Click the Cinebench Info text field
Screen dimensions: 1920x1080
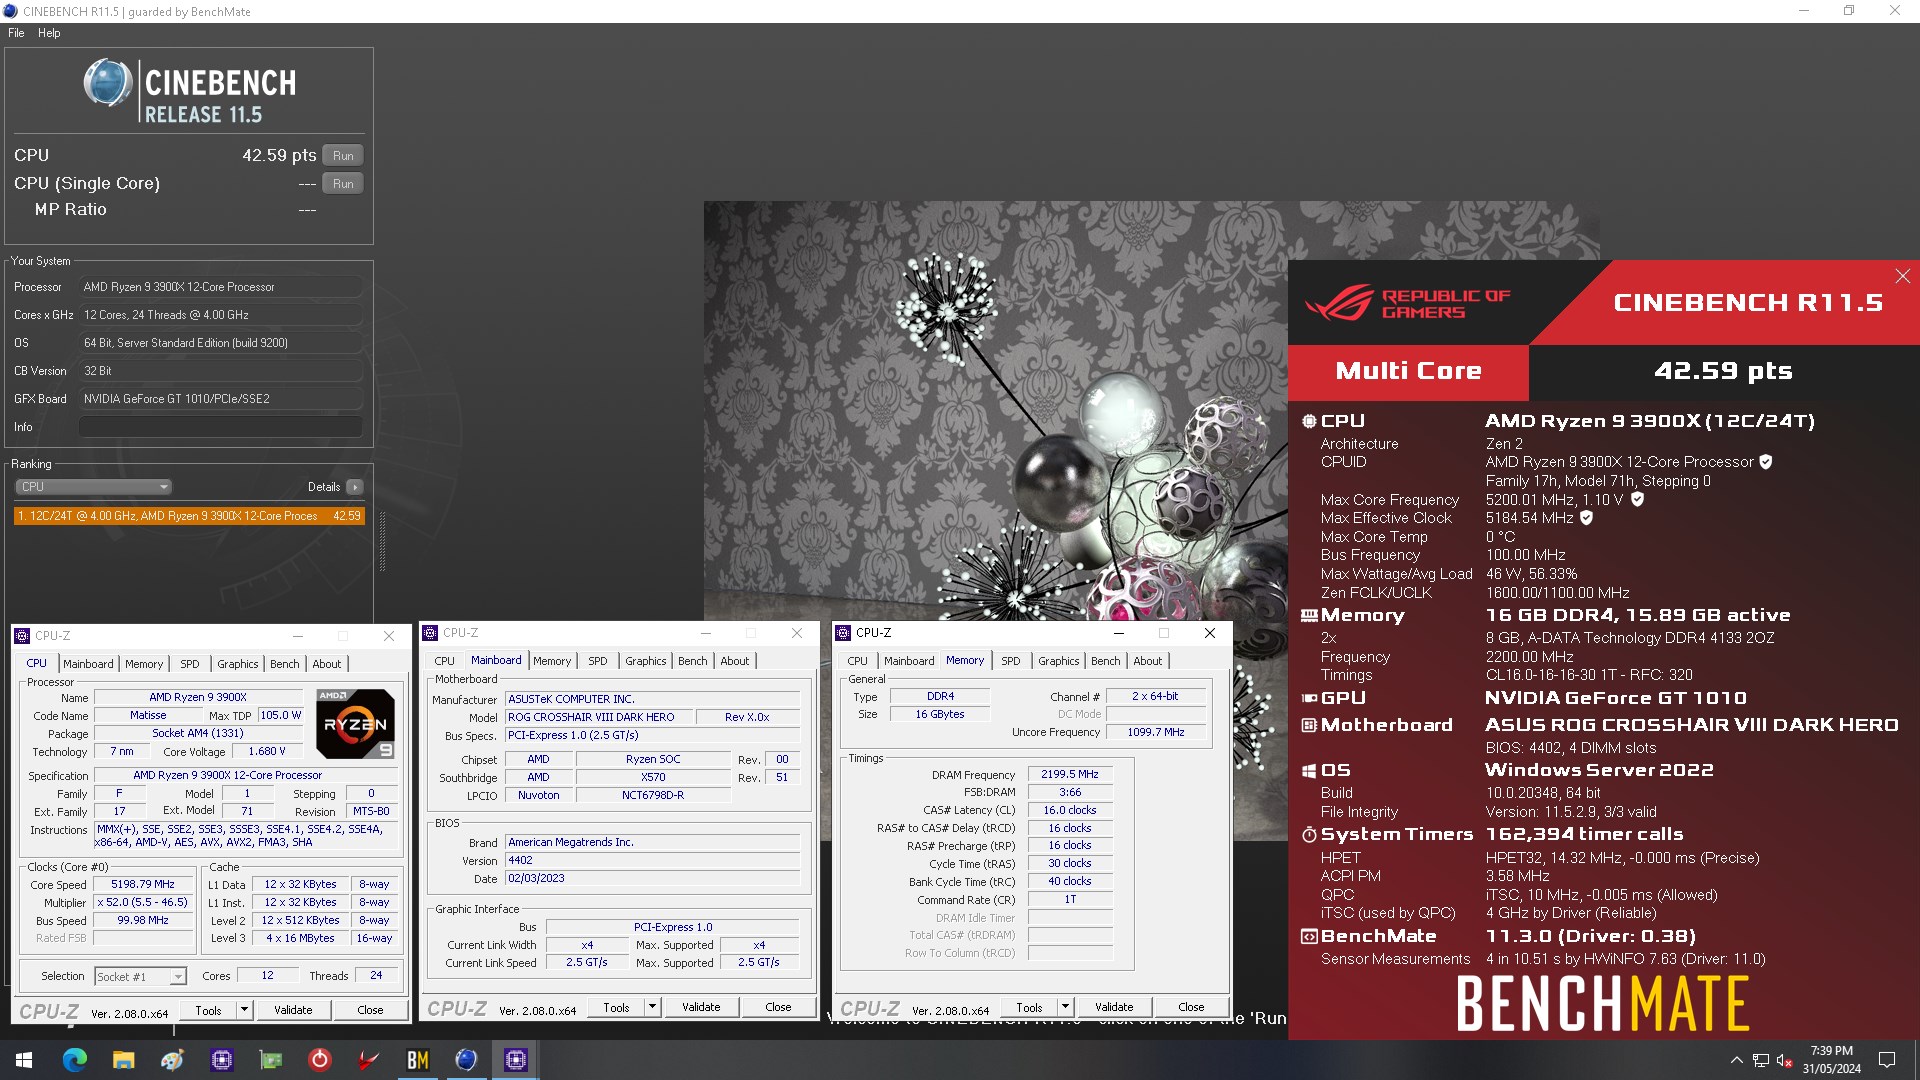(221, 427)
